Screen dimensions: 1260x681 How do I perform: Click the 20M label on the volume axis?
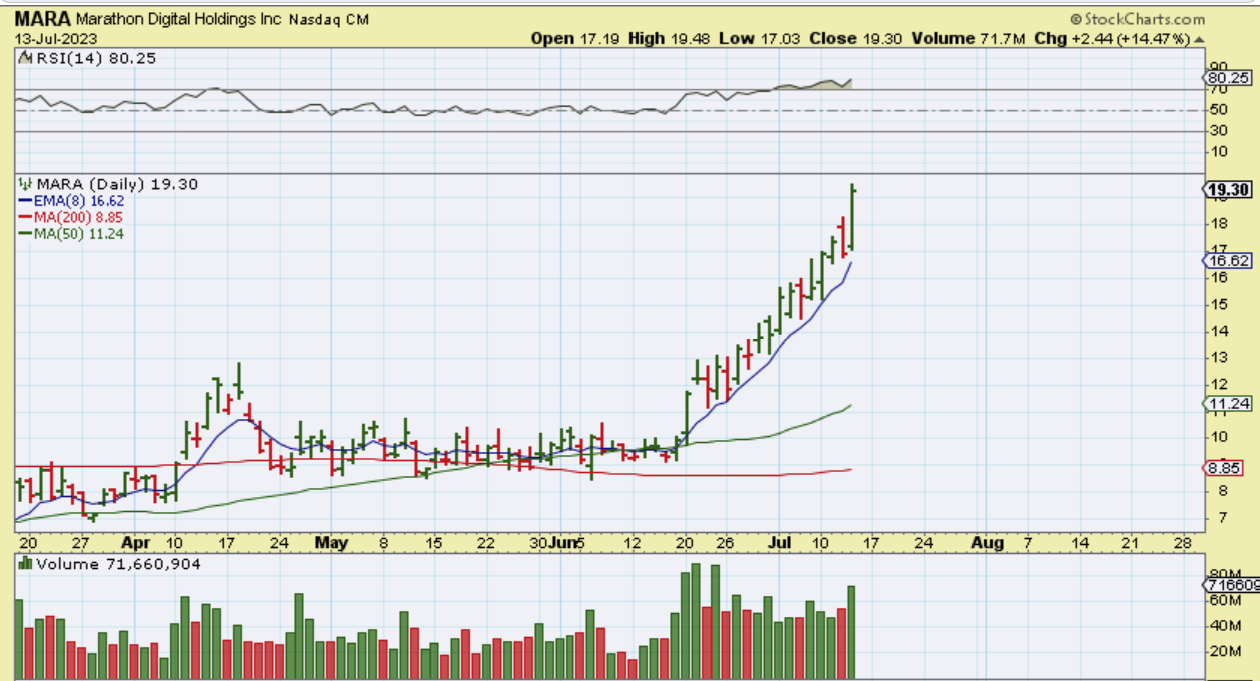point(1223,652)
